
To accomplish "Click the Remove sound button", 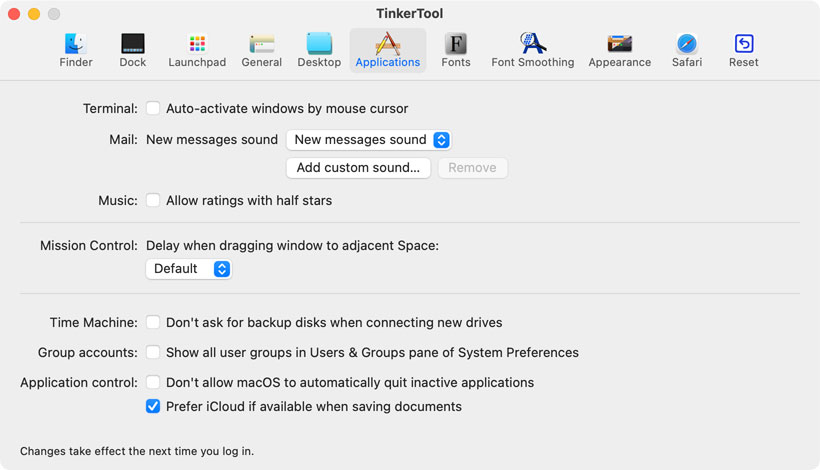I will [472, 168].
